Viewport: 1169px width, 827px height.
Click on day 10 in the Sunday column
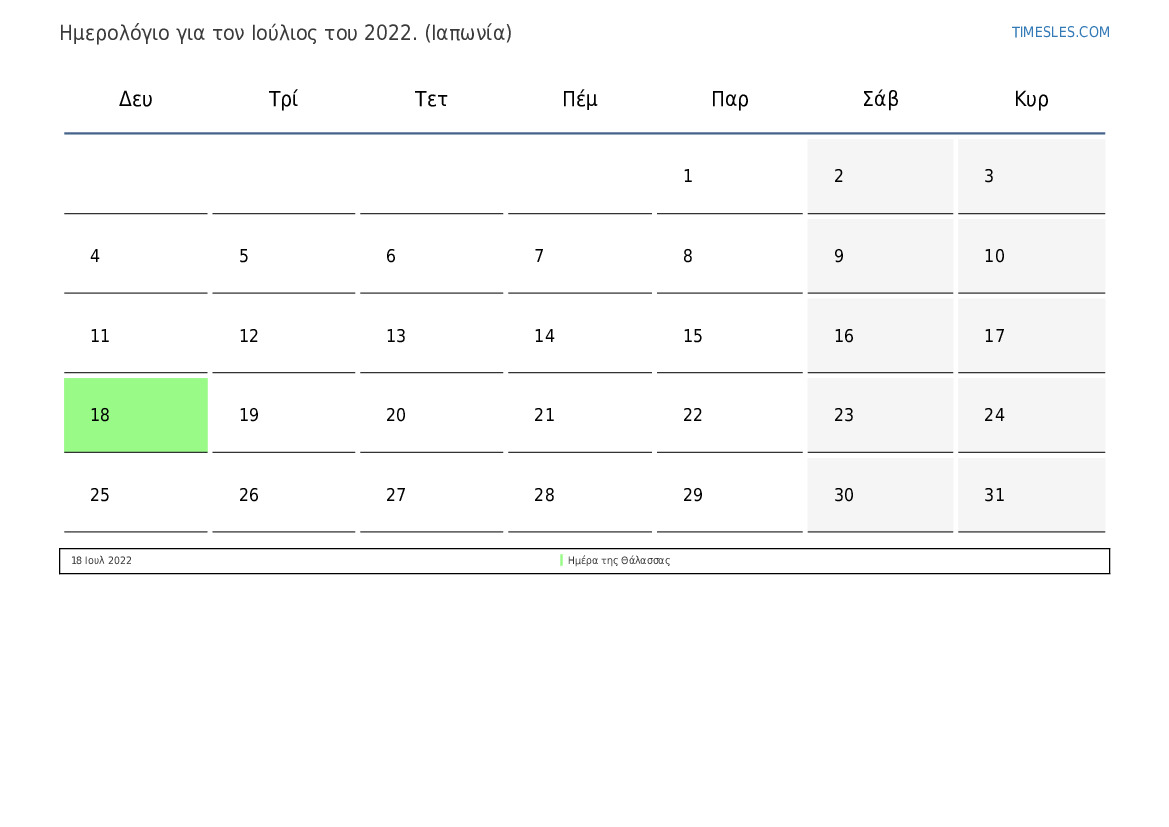pyautogui.click(x=1031, y=257)
